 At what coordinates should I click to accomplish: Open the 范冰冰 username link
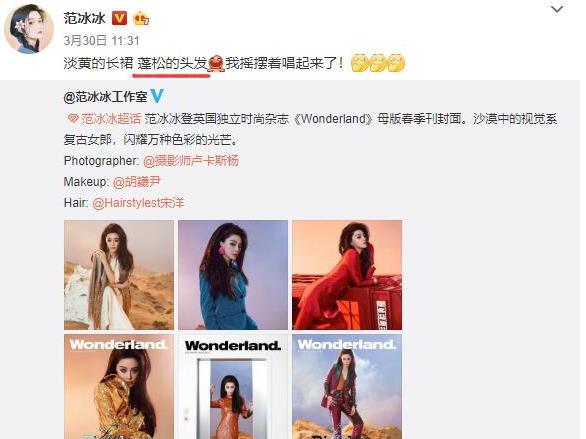pos(84,18)
